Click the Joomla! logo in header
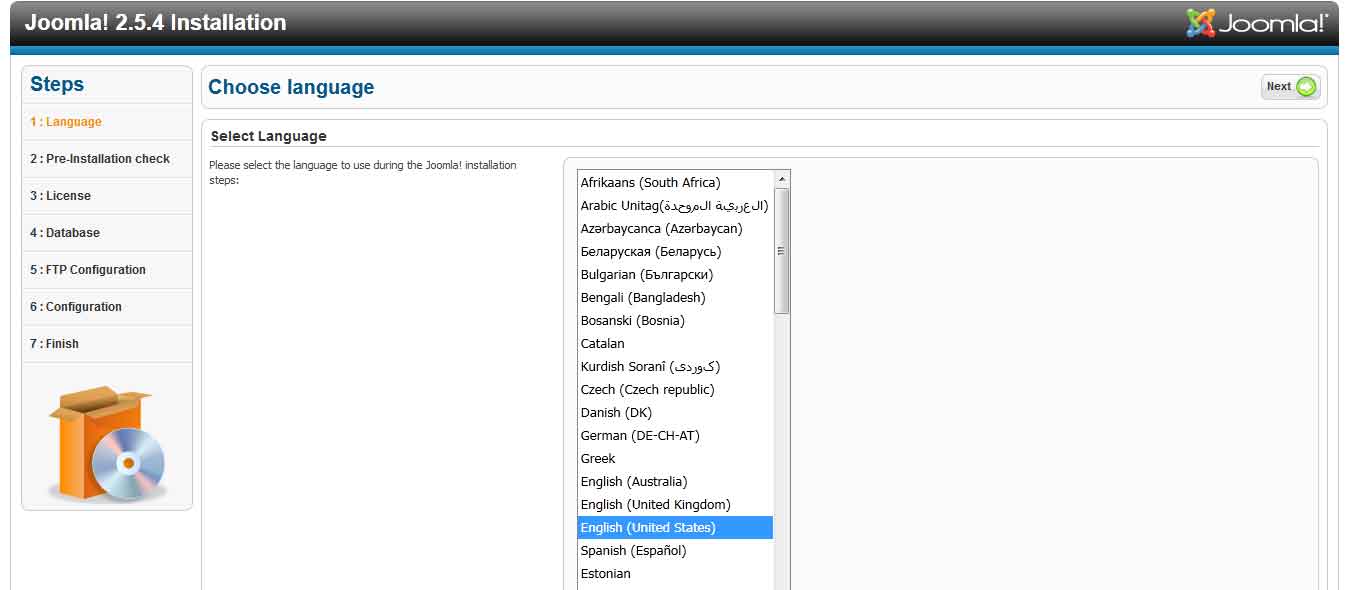Image resolution: width=1347 pixels, height=590 pixels. (1257, 23)
